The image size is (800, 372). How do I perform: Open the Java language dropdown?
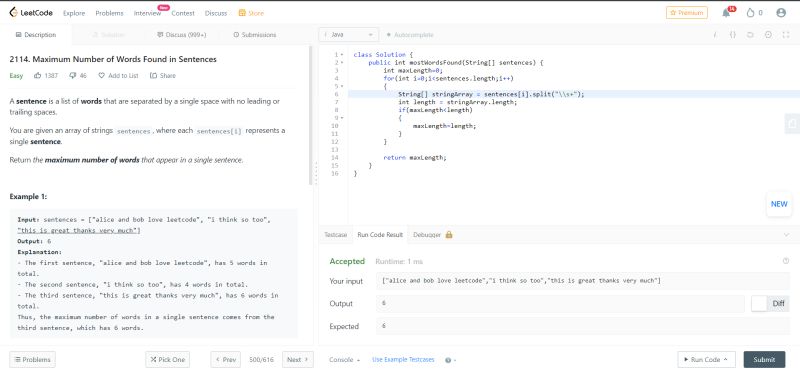tap(349, 35)
